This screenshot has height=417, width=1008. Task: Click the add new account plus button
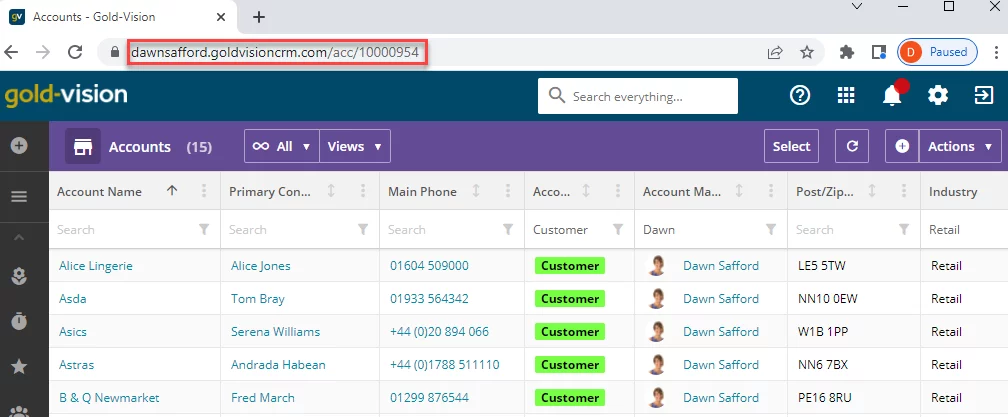(903, 146)
